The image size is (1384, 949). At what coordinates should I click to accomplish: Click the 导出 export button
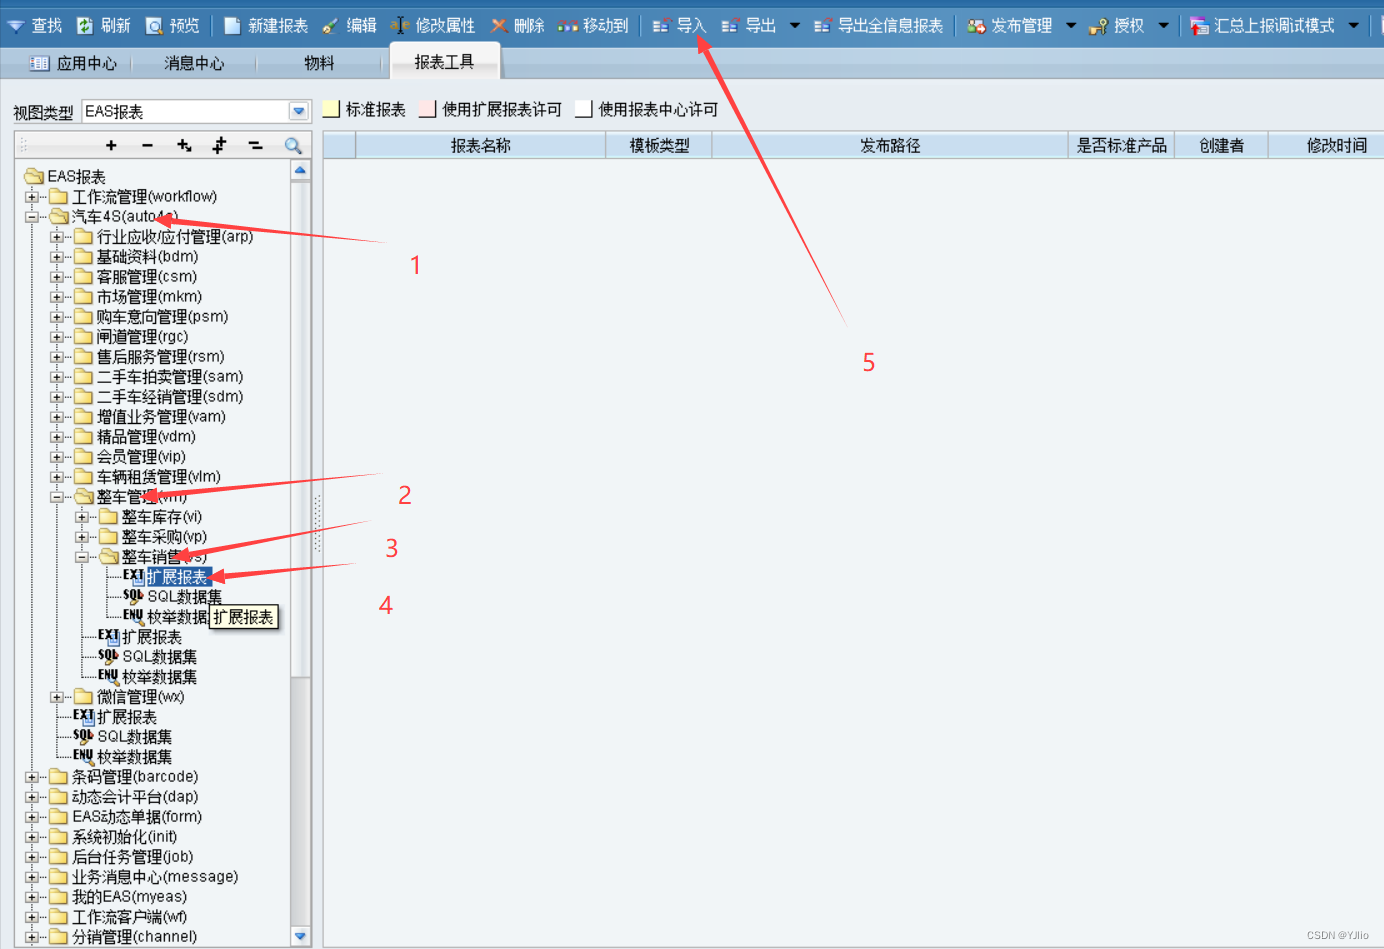point(749,26)
